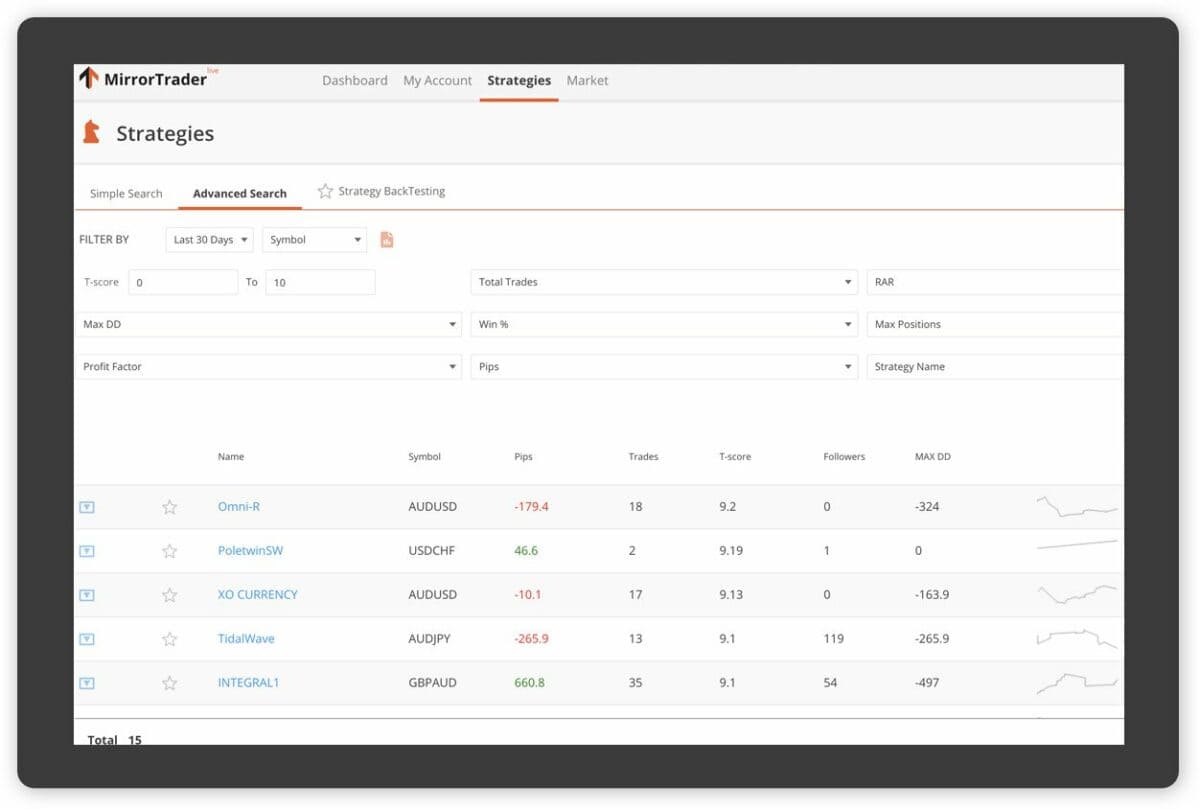Open the Max Positions filter dropdown
The height and width of the screenshot is (809, 1200).
point(995,324)
